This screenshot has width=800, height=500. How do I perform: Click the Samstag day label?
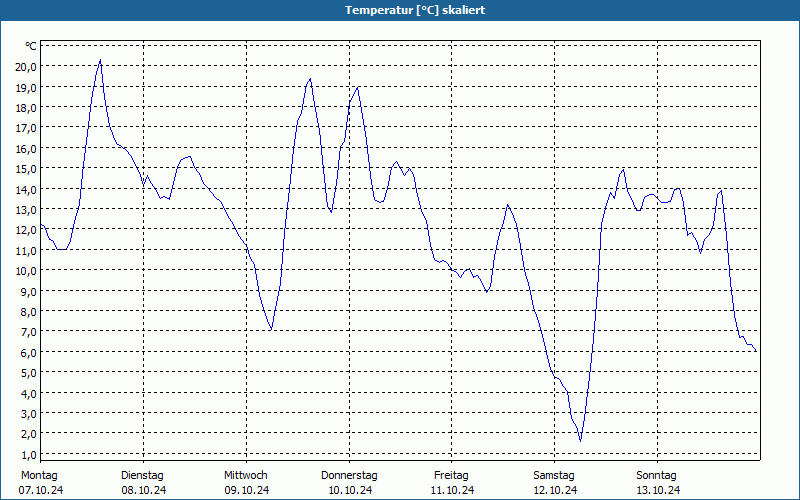(x=554, y=476)
